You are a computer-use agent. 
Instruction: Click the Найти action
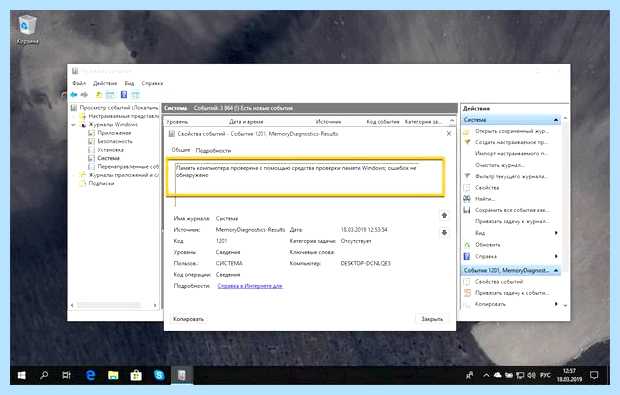click(485, 199)
